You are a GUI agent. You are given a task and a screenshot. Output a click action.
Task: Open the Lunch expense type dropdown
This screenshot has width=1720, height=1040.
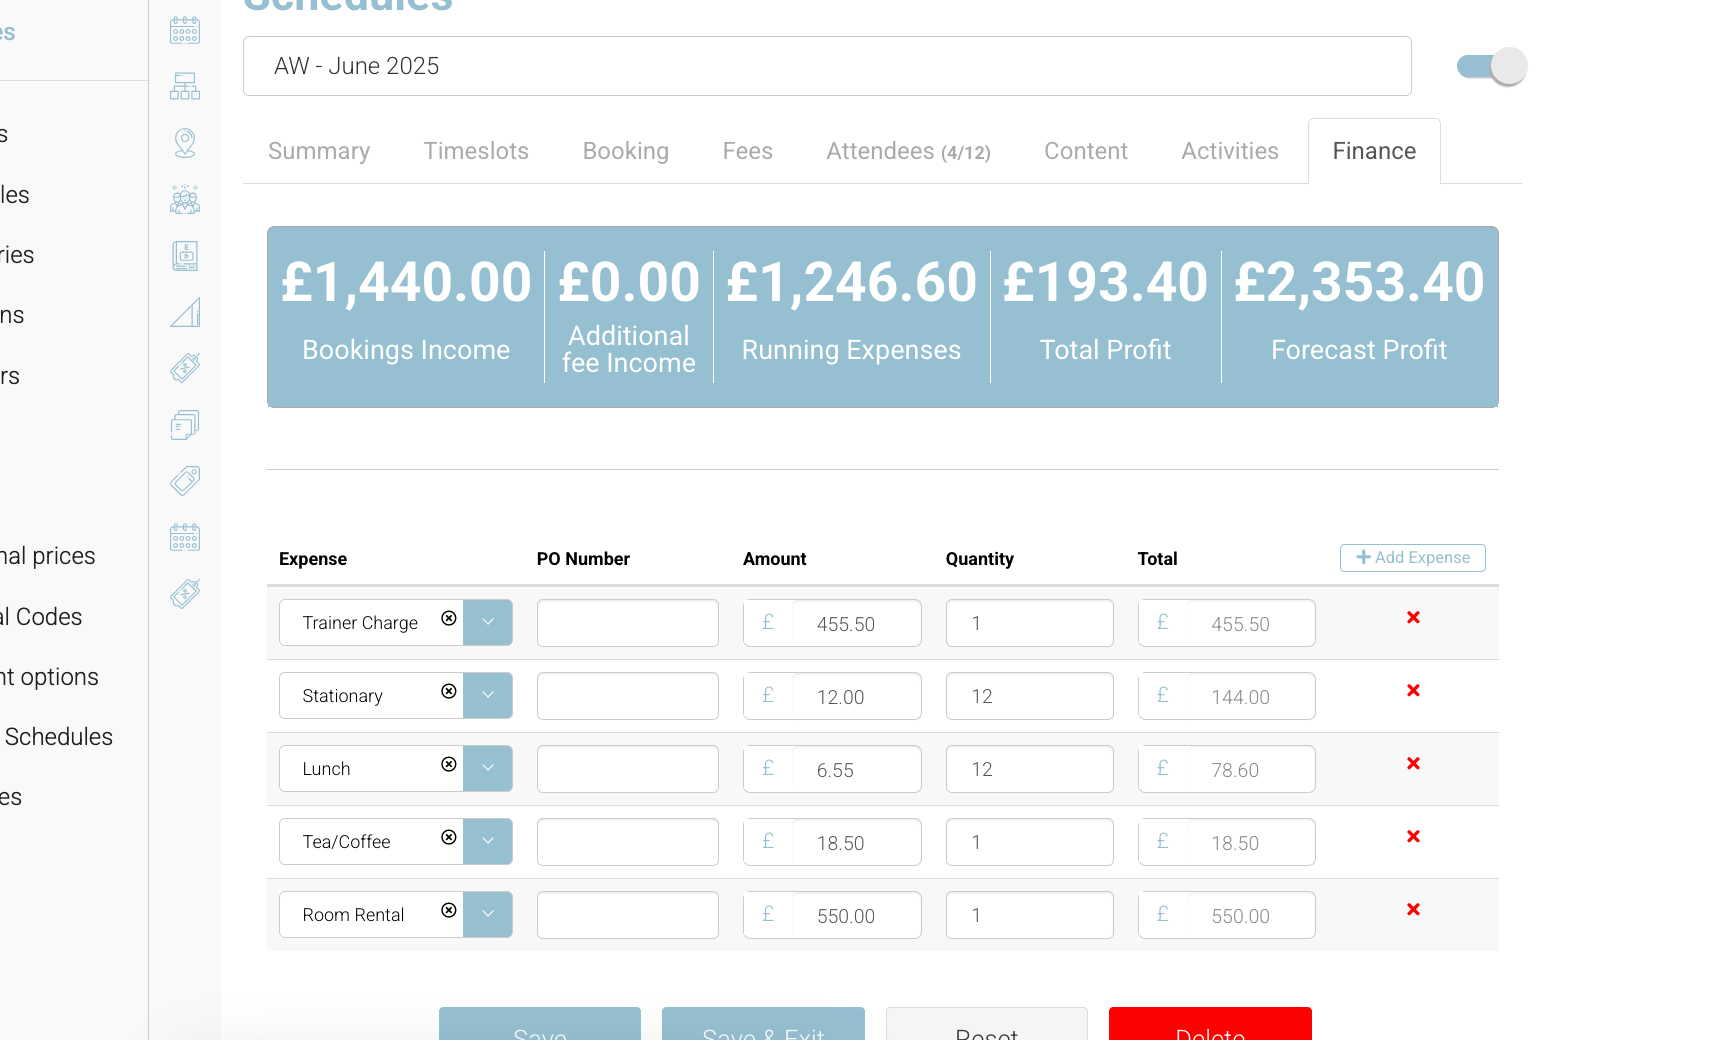tap(488, 769)
